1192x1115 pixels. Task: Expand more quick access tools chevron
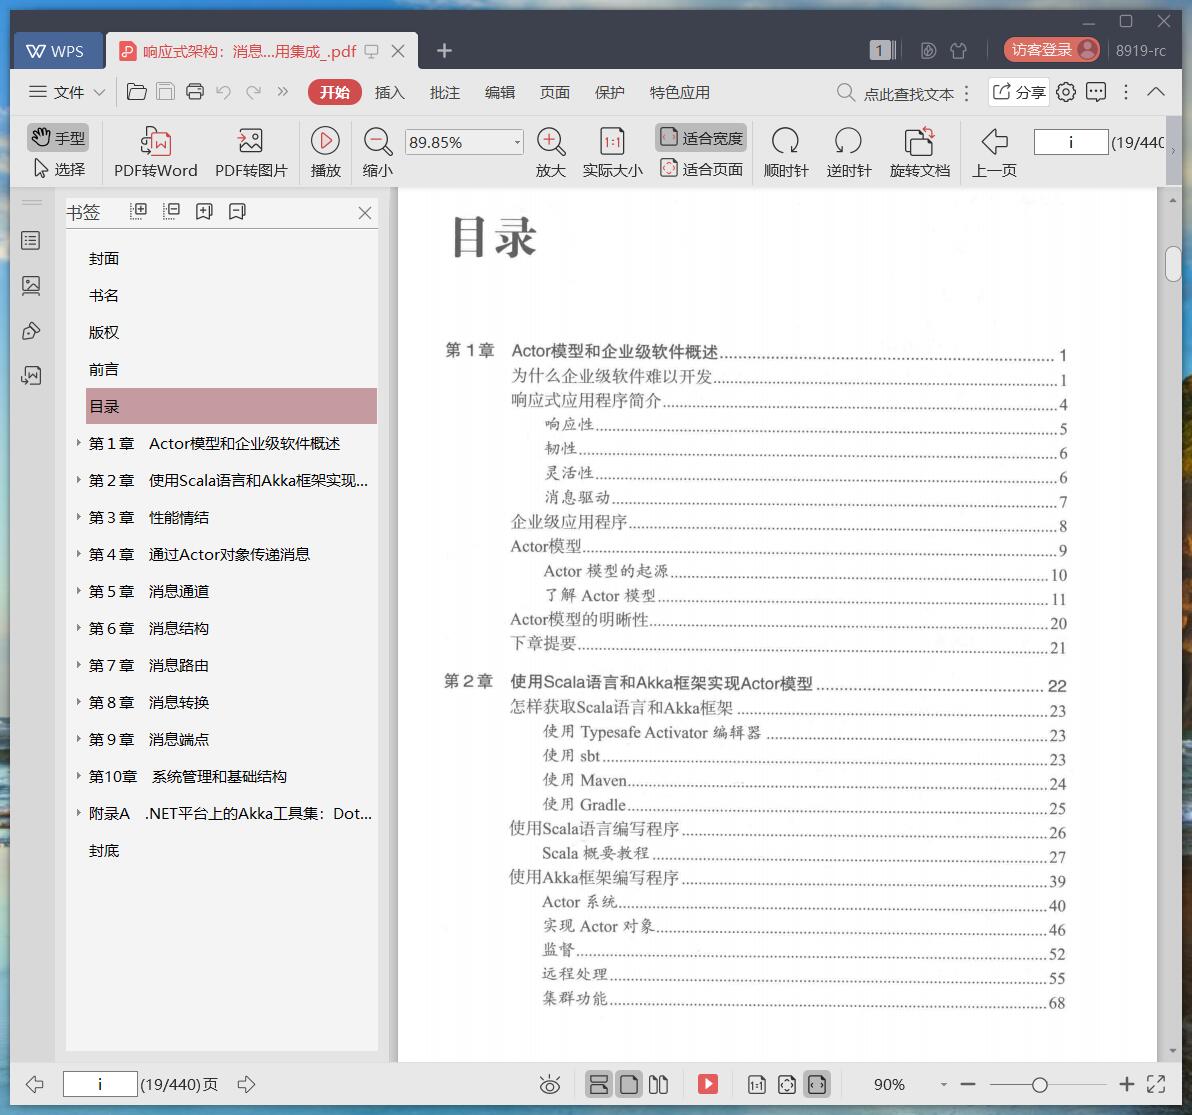(x=283, y=92)
